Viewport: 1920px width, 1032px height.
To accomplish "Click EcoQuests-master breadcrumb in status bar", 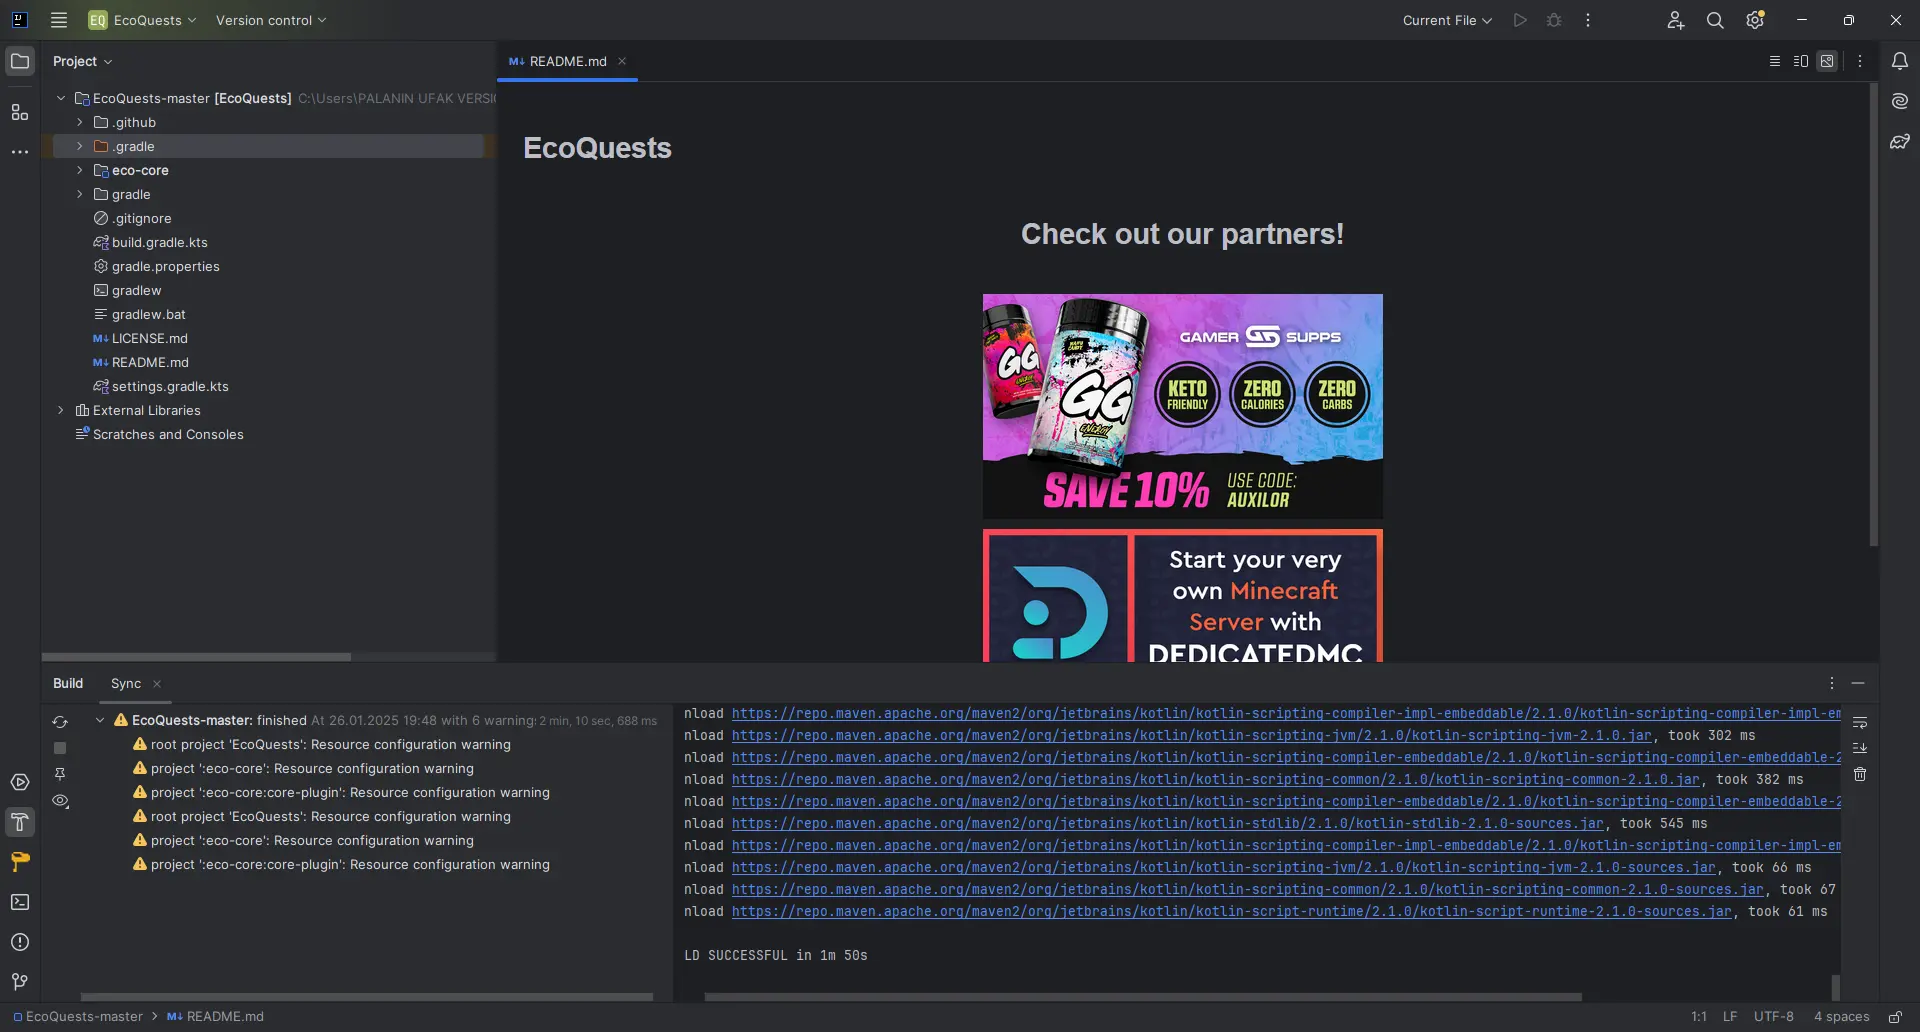I will 78,1016.
